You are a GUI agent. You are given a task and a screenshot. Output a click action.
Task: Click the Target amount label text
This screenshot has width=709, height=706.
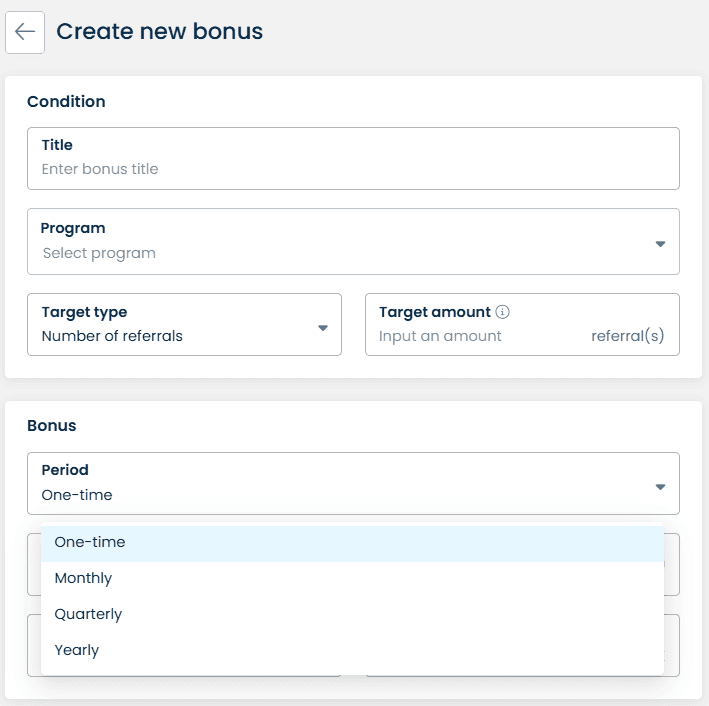click(435, 312)
